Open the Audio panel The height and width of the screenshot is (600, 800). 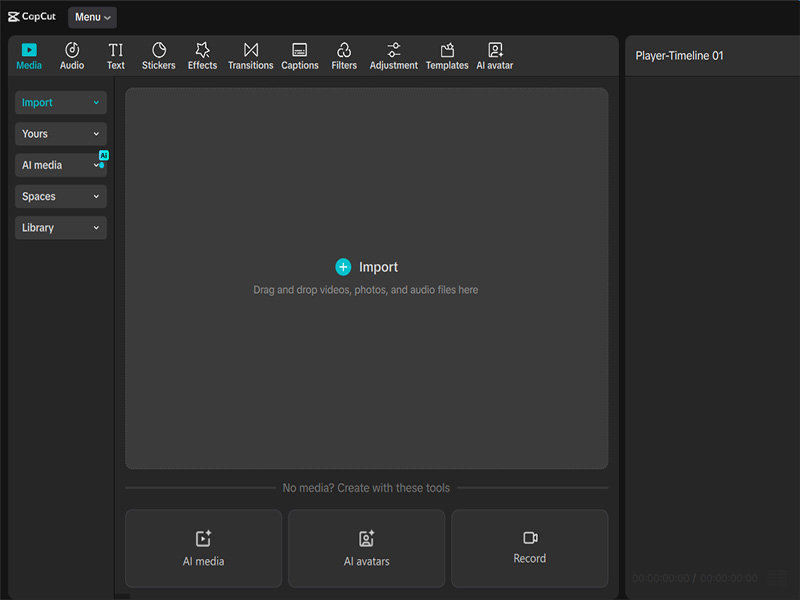(x=72, y=56)
